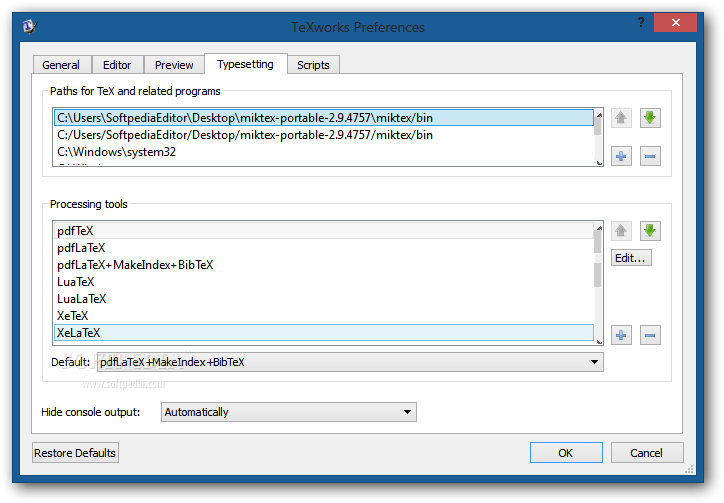Click the help question mark in the title bar
This screenshot has width=724, height=503.
(x=641, y=22)
